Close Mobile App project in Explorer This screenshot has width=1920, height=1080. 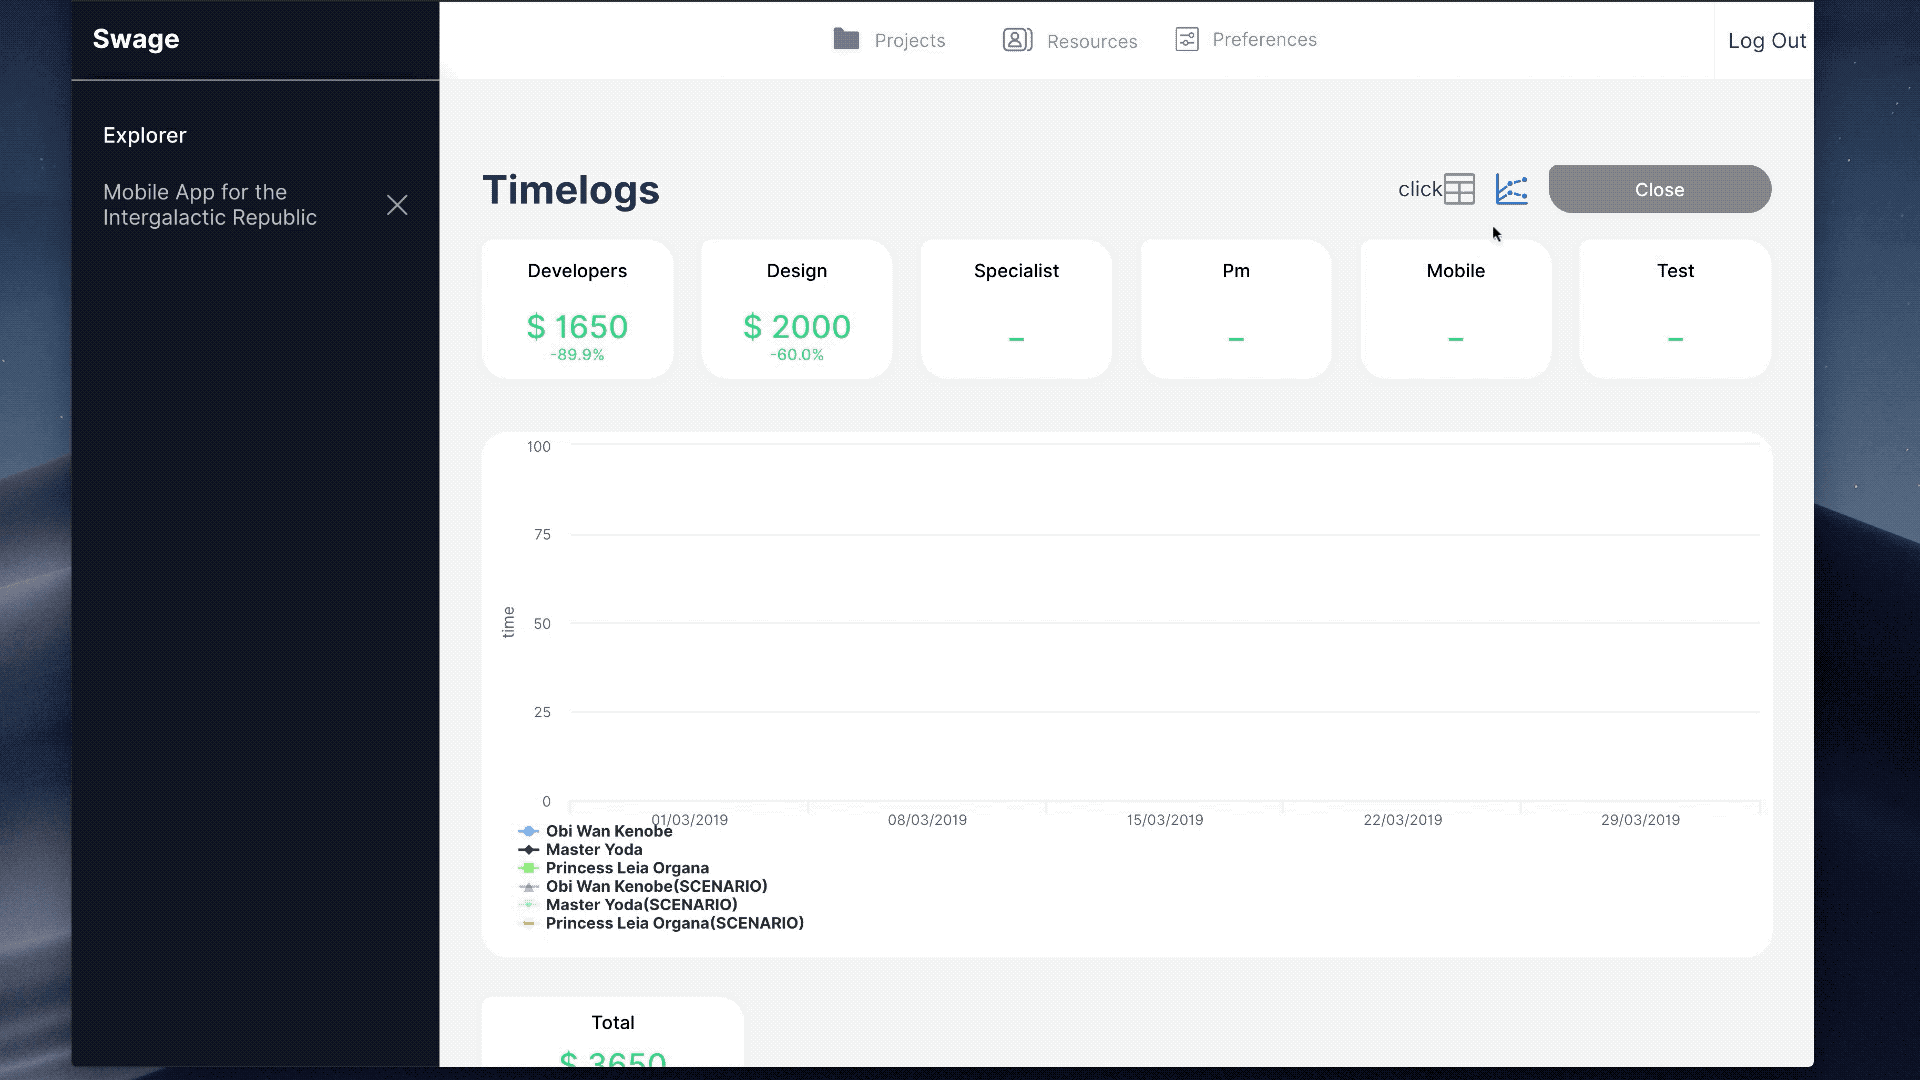(x=397, y=205)
